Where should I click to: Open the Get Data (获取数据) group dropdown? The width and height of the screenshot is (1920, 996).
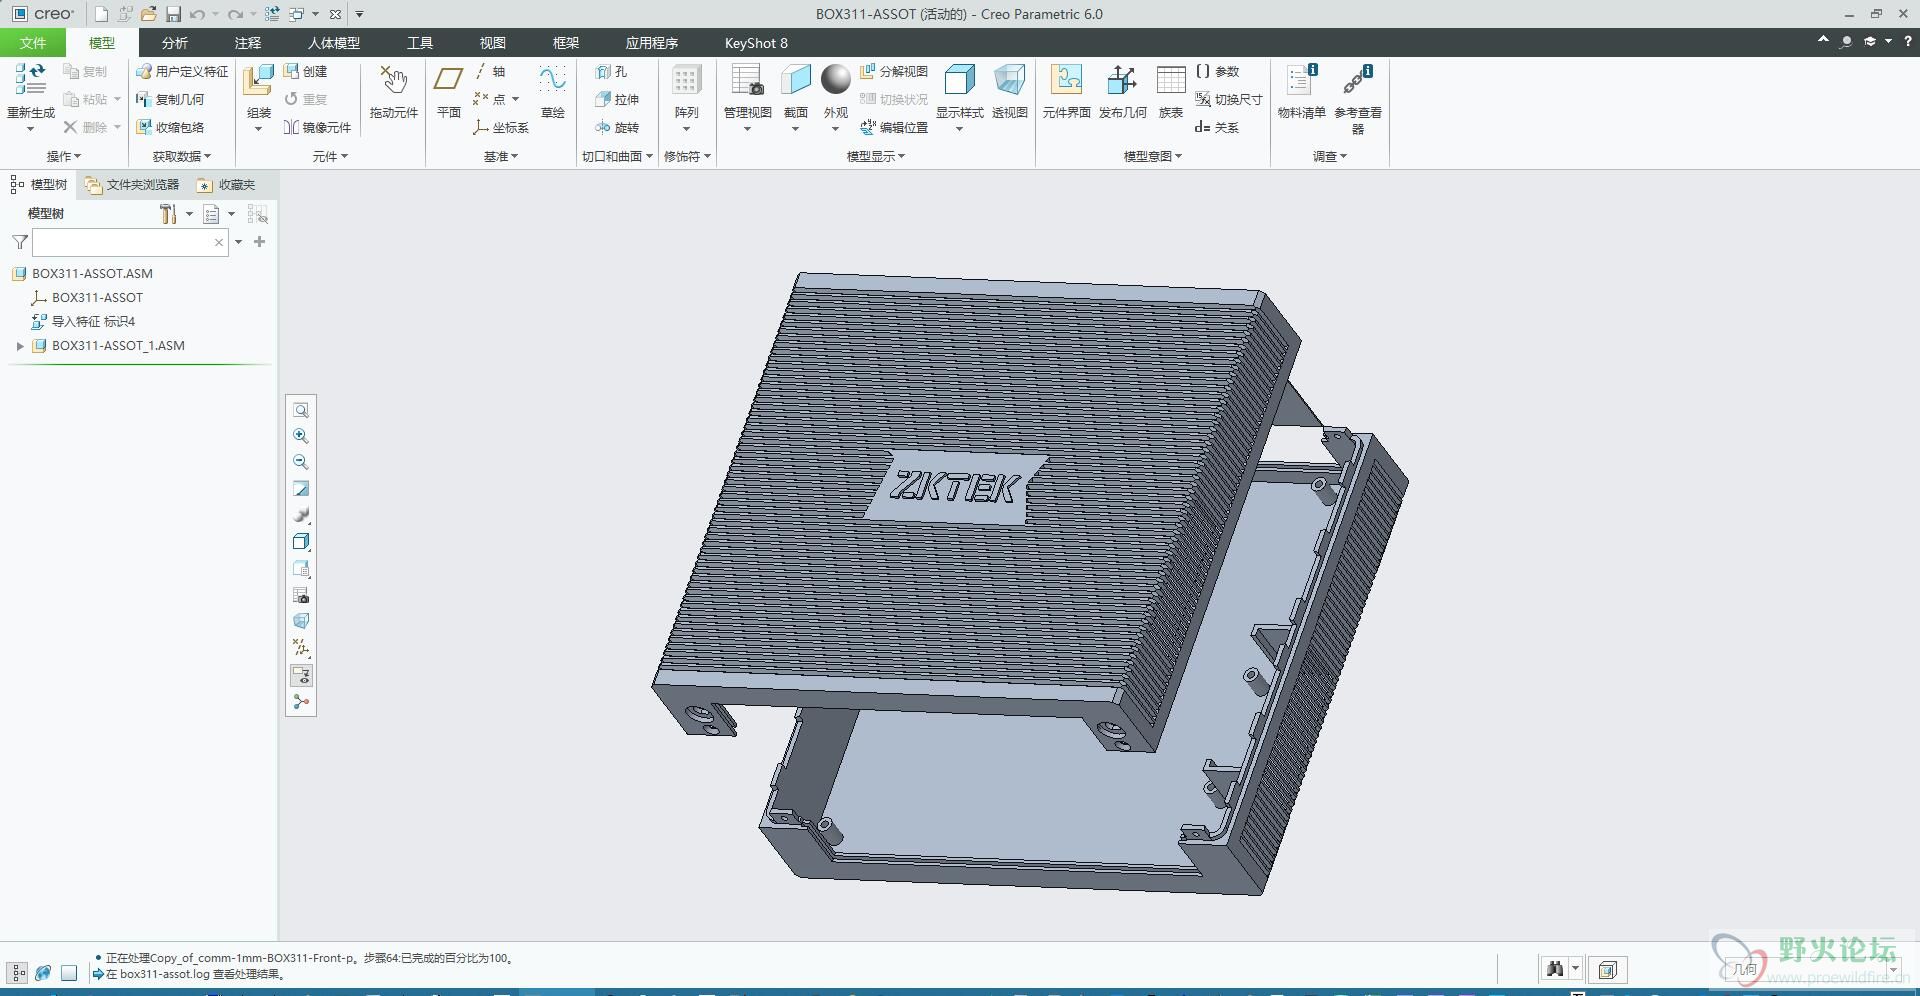pyautogui.click(x=182, y=156)
